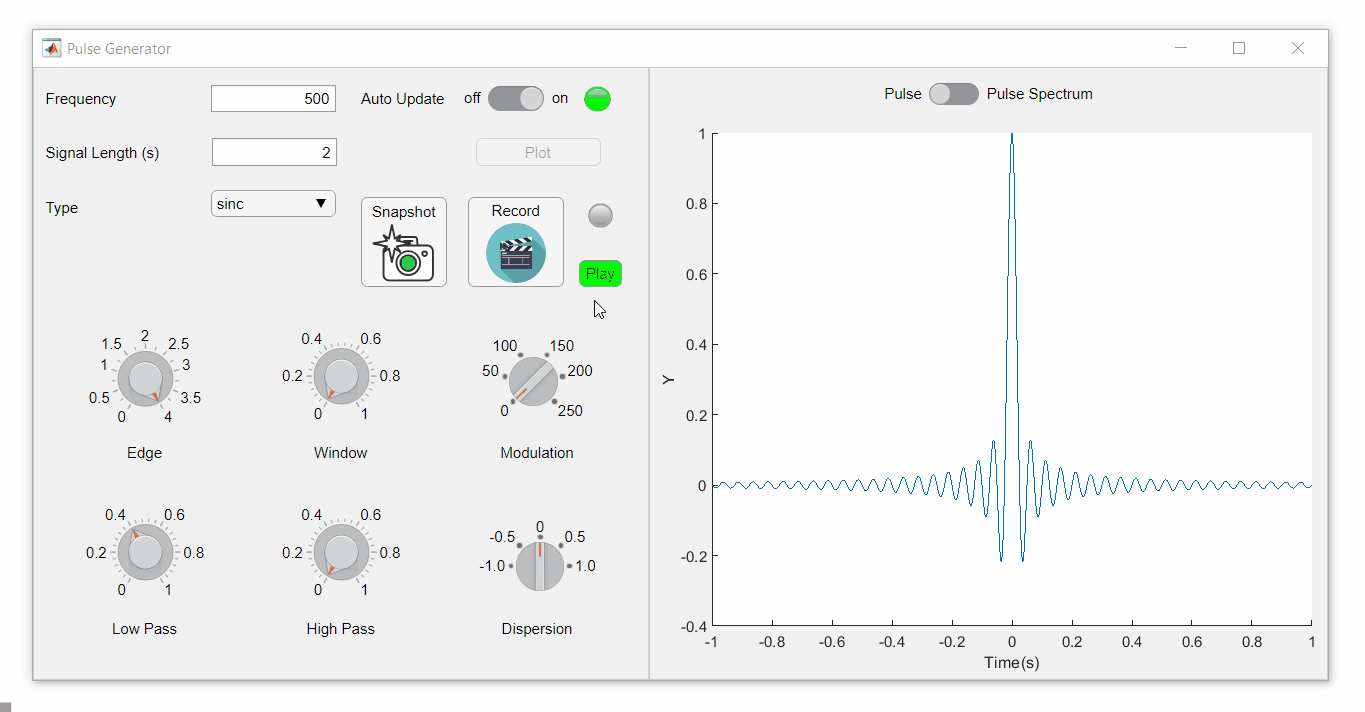
Task: Click the gray Record status lamp
Action: coord(600,215)
